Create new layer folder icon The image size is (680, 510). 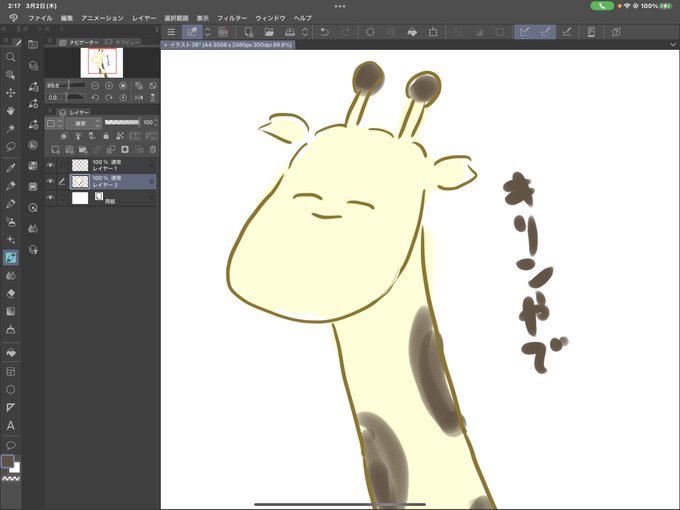(x=83, y=150)
